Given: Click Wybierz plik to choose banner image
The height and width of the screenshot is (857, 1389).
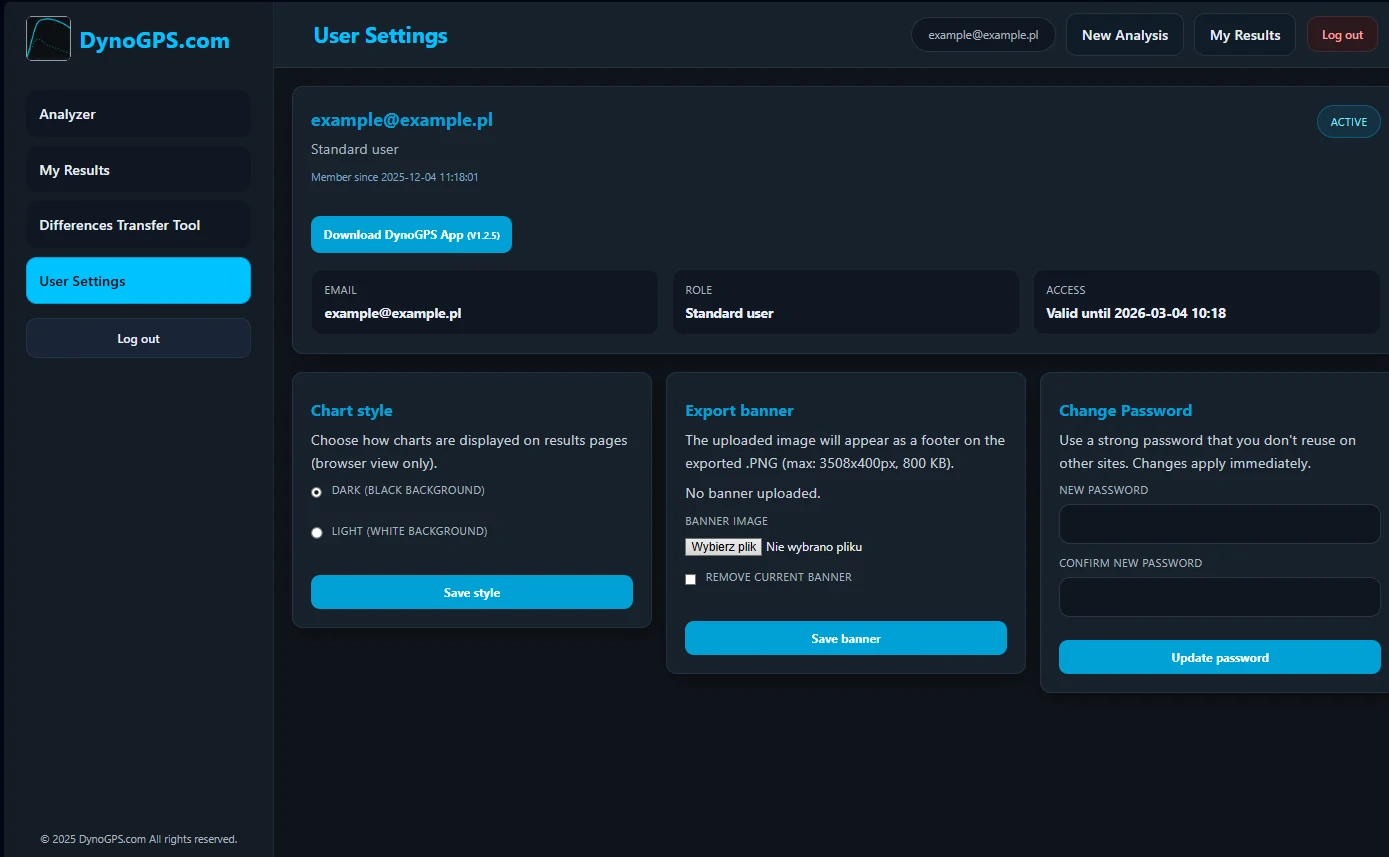Looking at the screenshot, I should click(723, 547).
